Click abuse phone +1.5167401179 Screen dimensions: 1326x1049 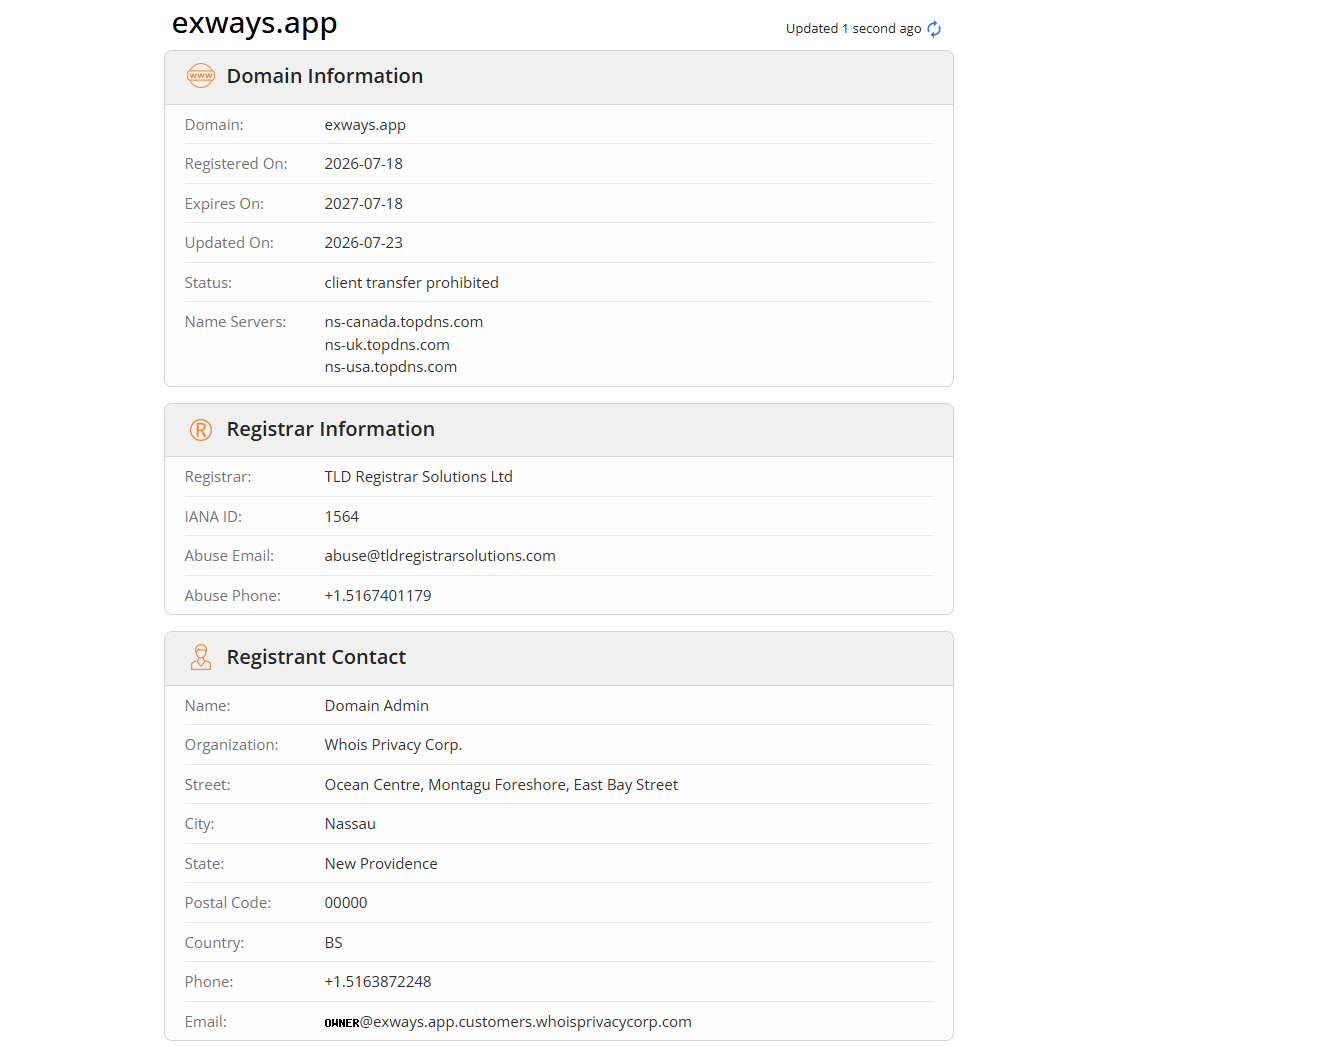point(378,596)
